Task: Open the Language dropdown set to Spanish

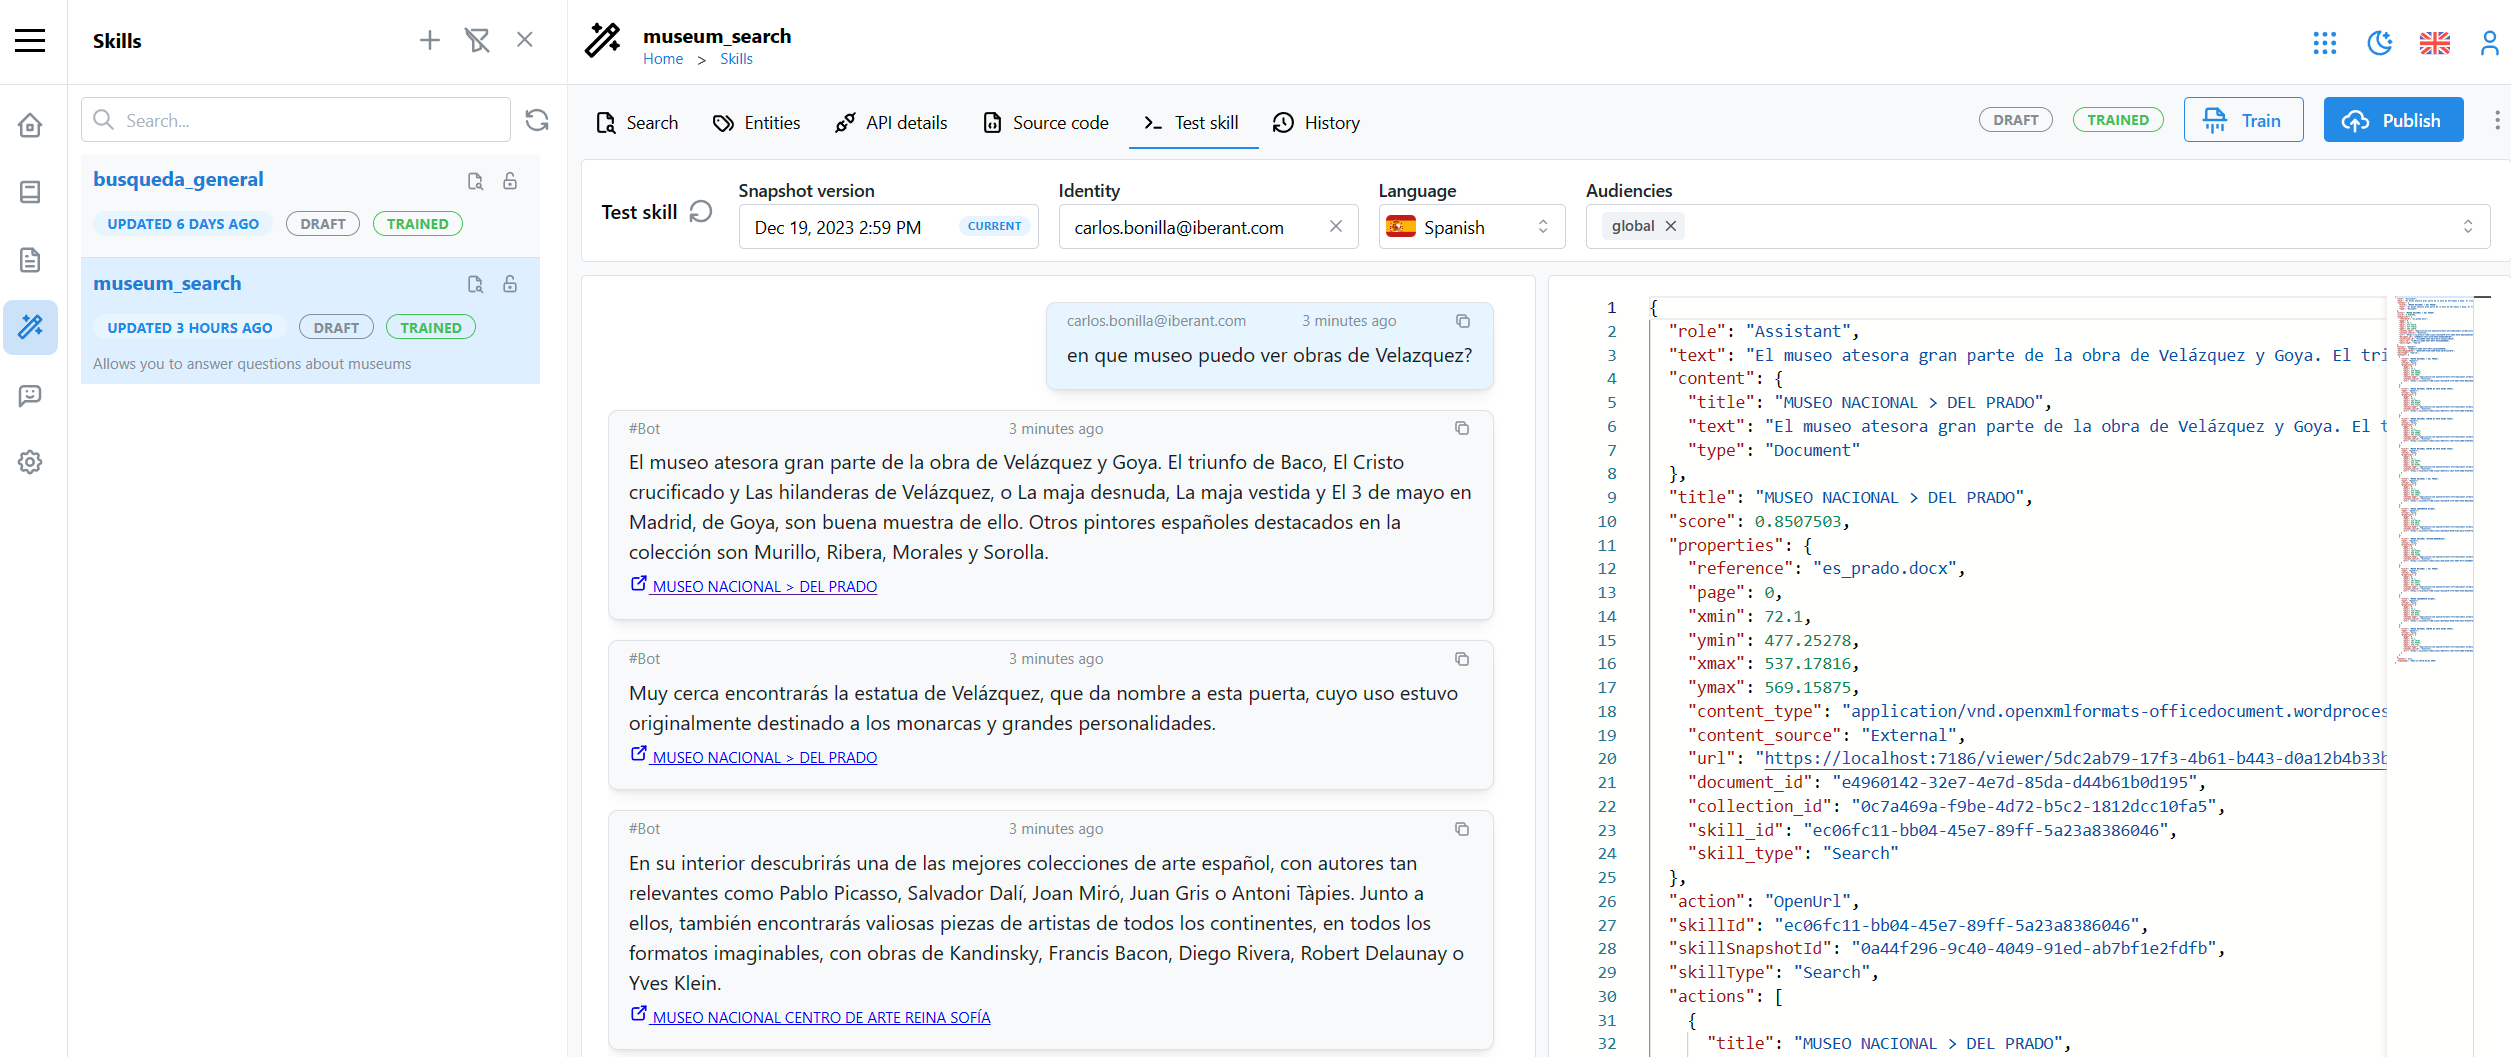Action: [1471, 227]
